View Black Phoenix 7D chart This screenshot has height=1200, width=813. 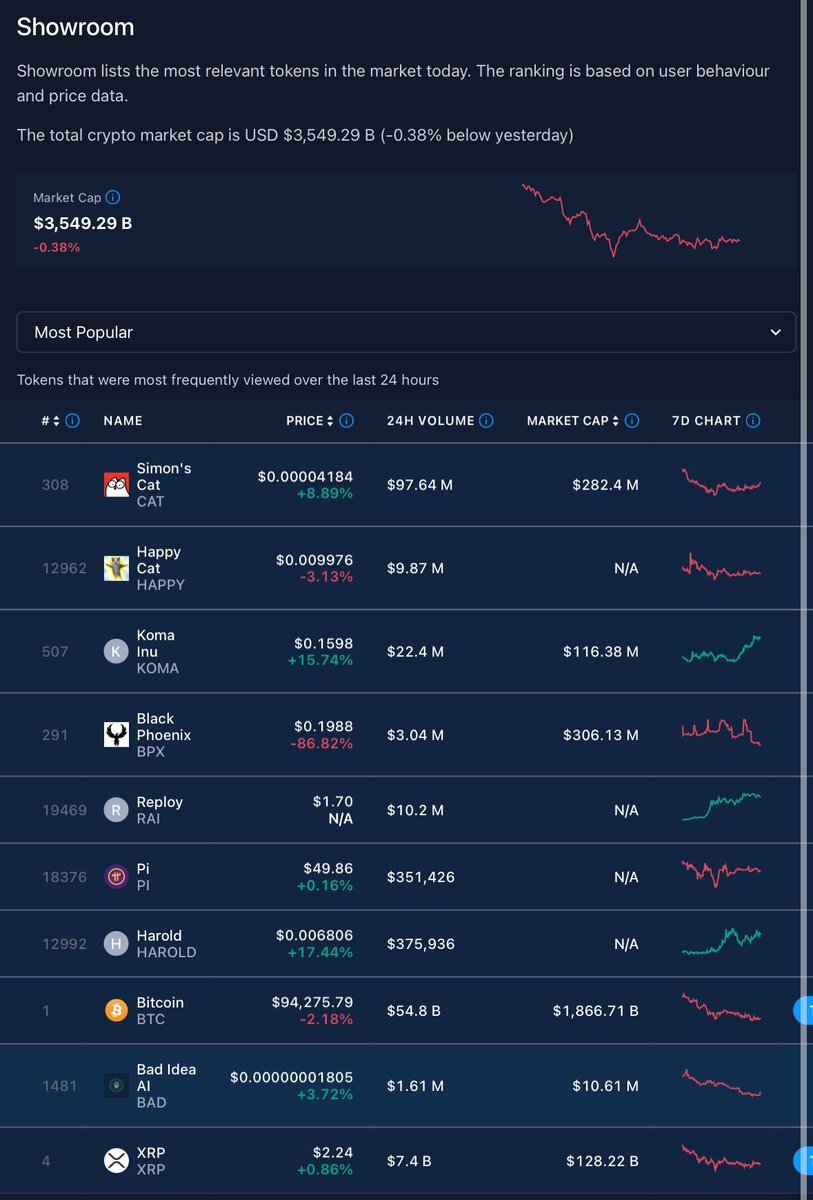[x=721, y=730]
